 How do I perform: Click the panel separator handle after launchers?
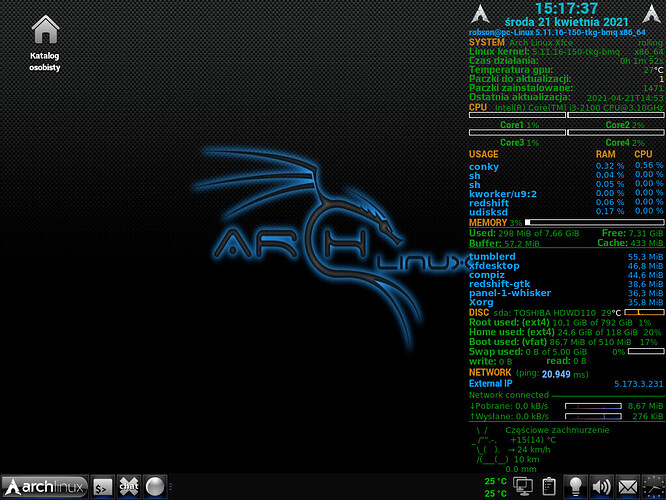pyautogui.click(x=171, y=487)
